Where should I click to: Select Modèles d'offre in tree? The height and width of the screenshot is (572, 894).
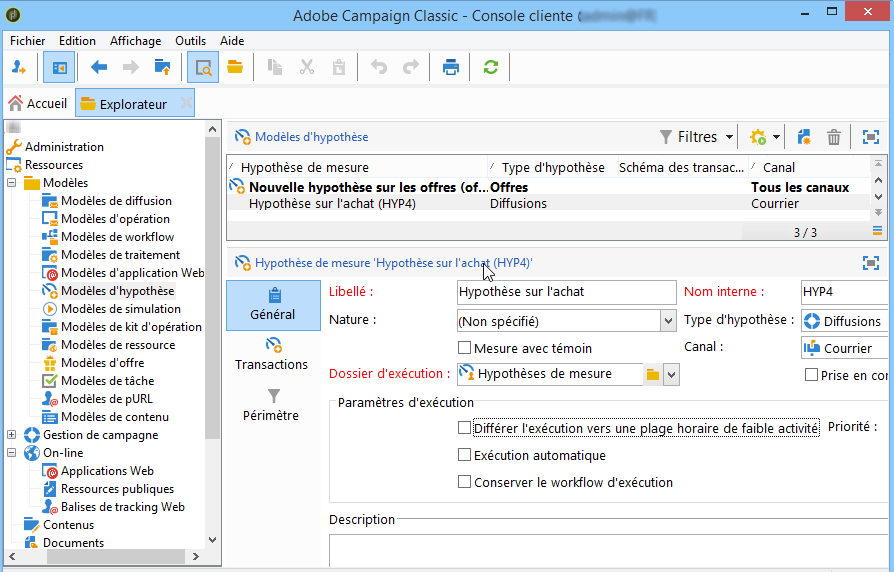point(103,363)
